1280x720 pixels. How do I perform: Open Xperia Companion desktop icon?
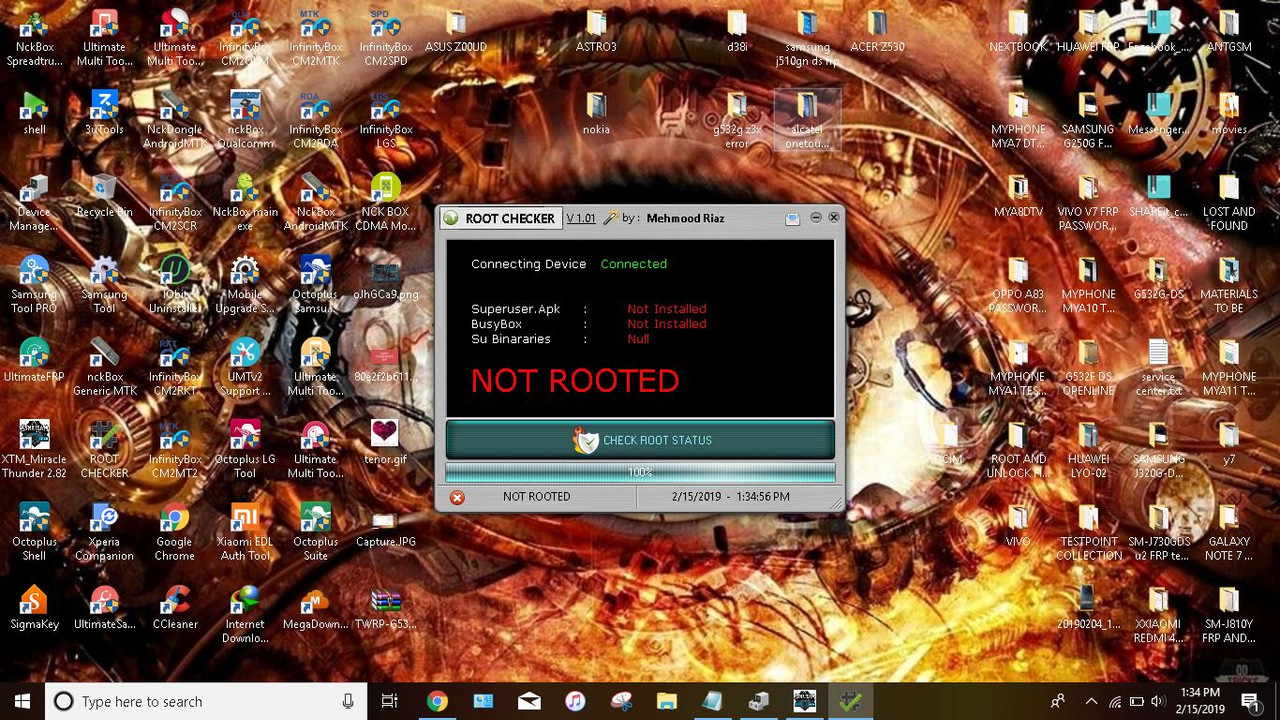[104, 533]
